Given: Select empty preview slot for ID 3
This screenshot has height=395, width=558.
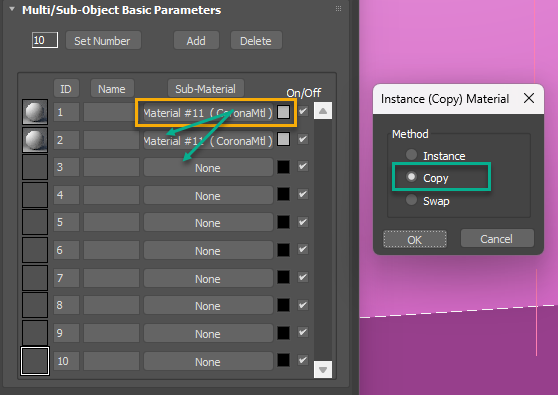Looking at the screenshot, I should pos(35,167).
